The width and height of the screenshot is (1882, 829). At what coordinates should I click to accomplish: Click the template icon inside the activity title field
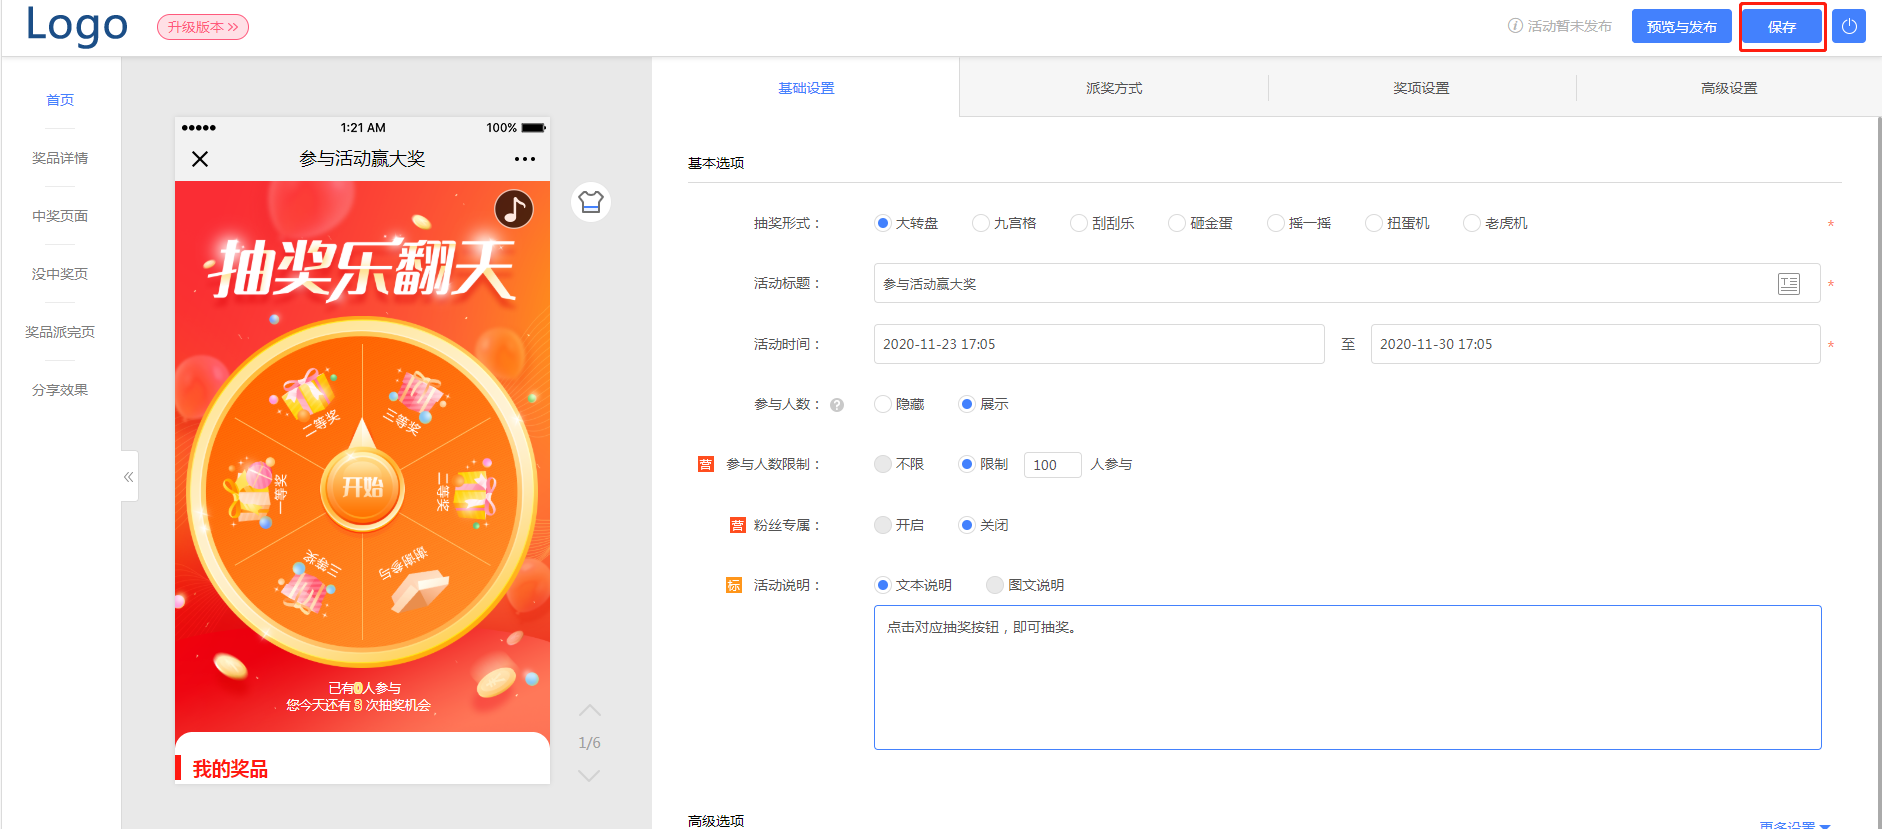click(x=1789, y=284)
